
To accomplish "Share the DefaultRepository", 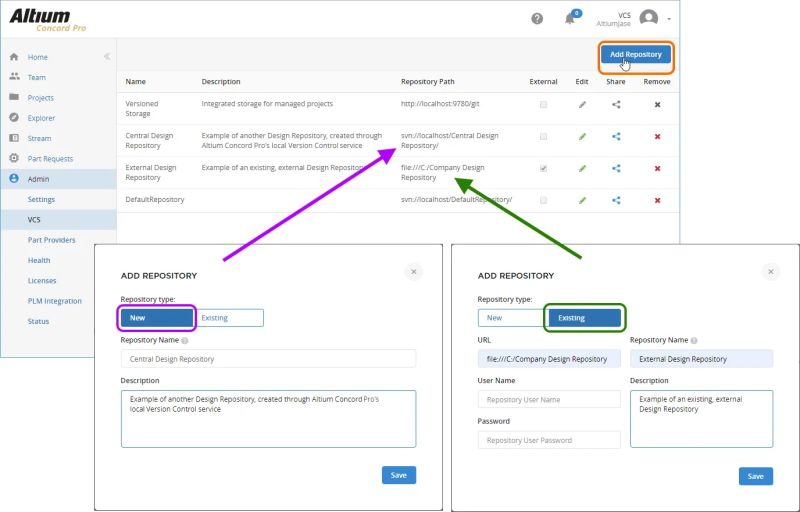I will point(616,200).
